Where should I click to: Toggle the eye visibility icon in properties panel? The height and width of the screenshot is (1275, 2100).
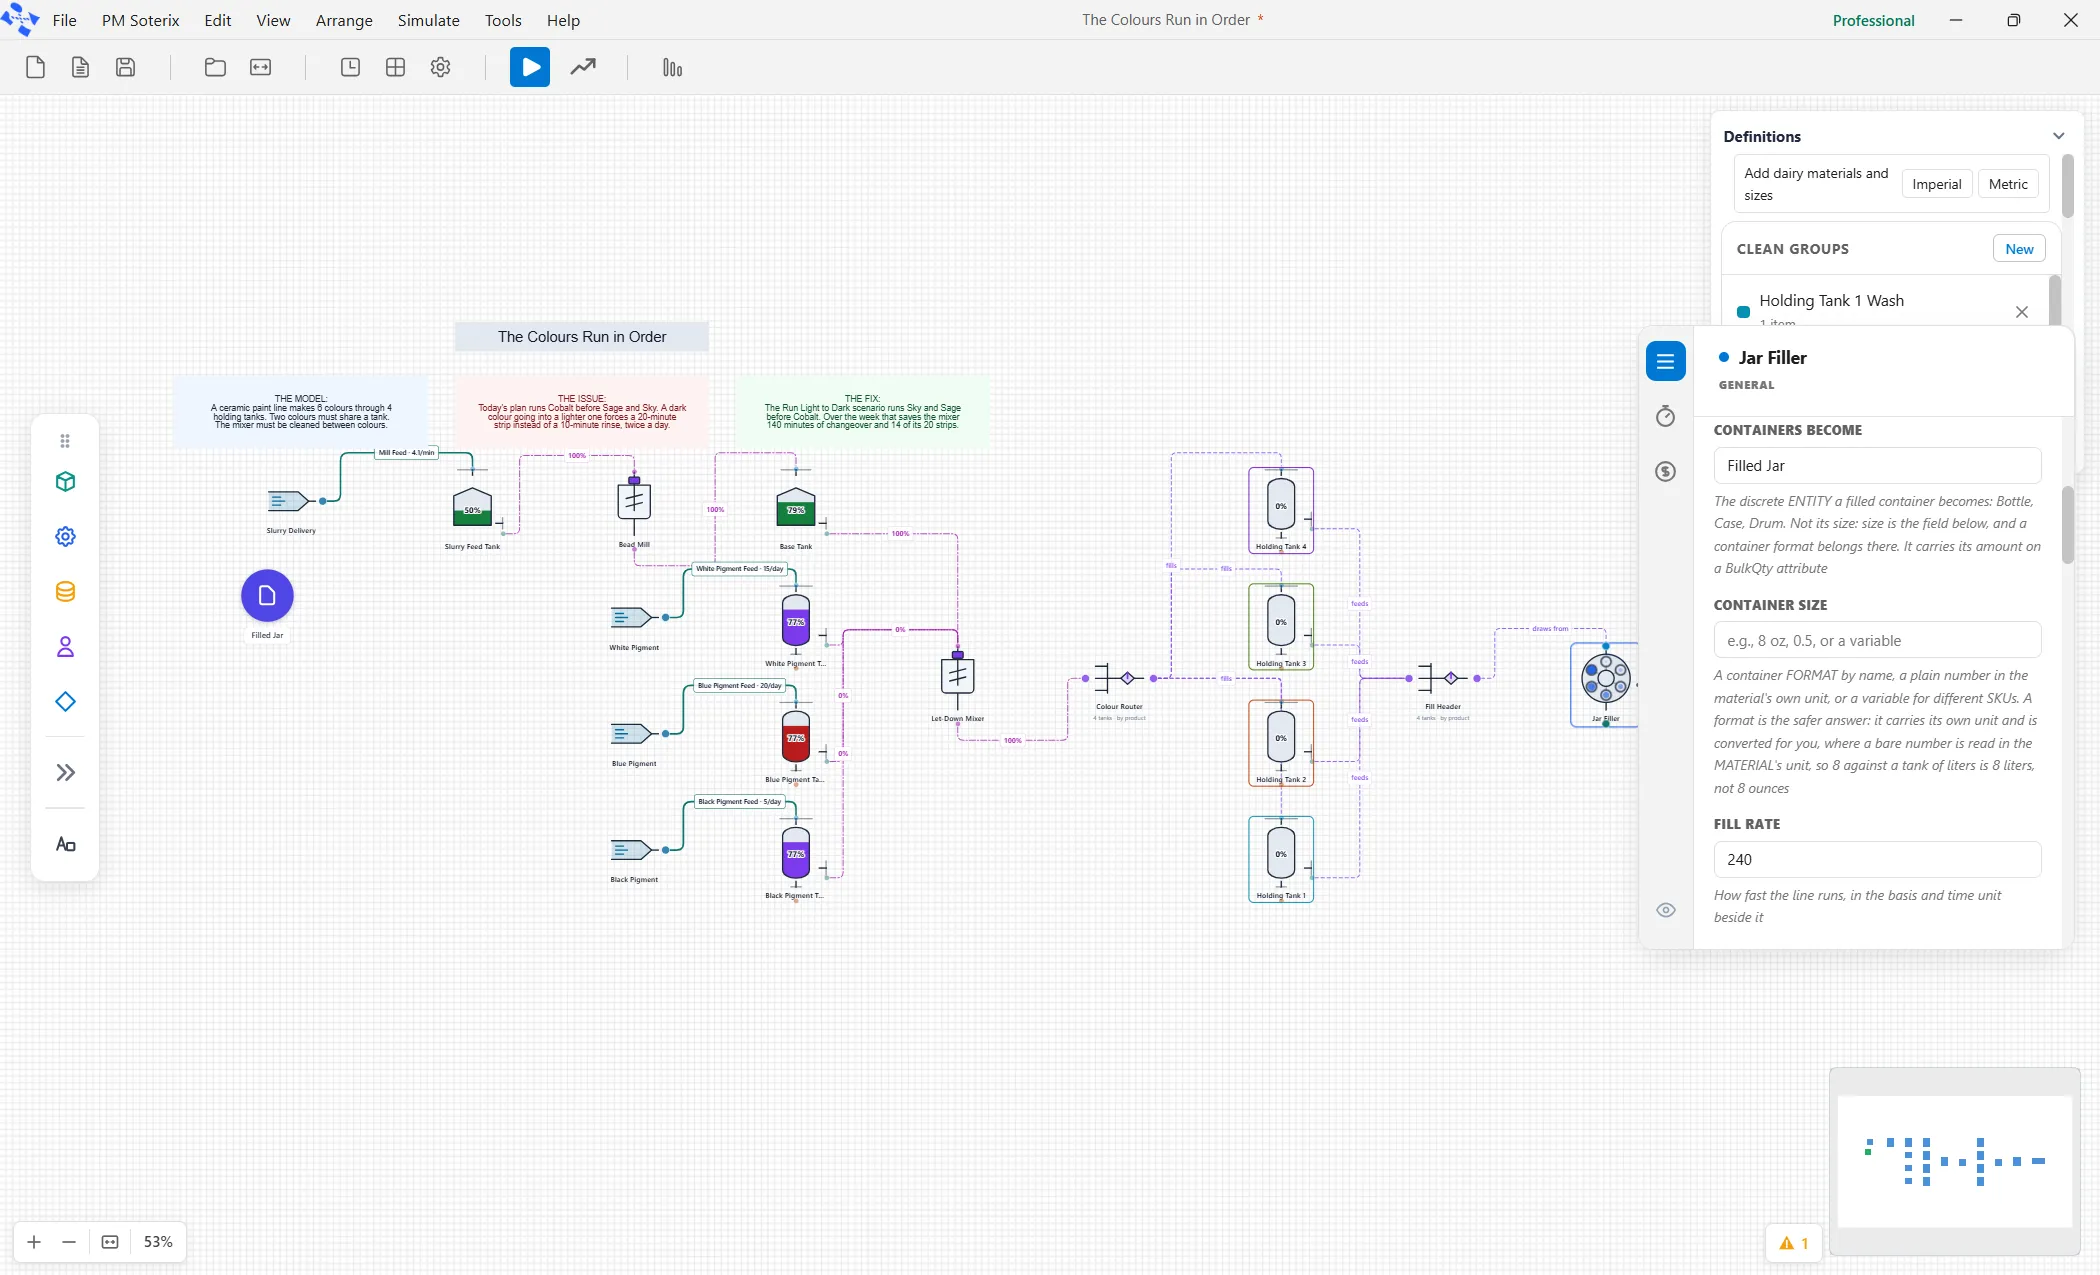(x=1665, y=910)
